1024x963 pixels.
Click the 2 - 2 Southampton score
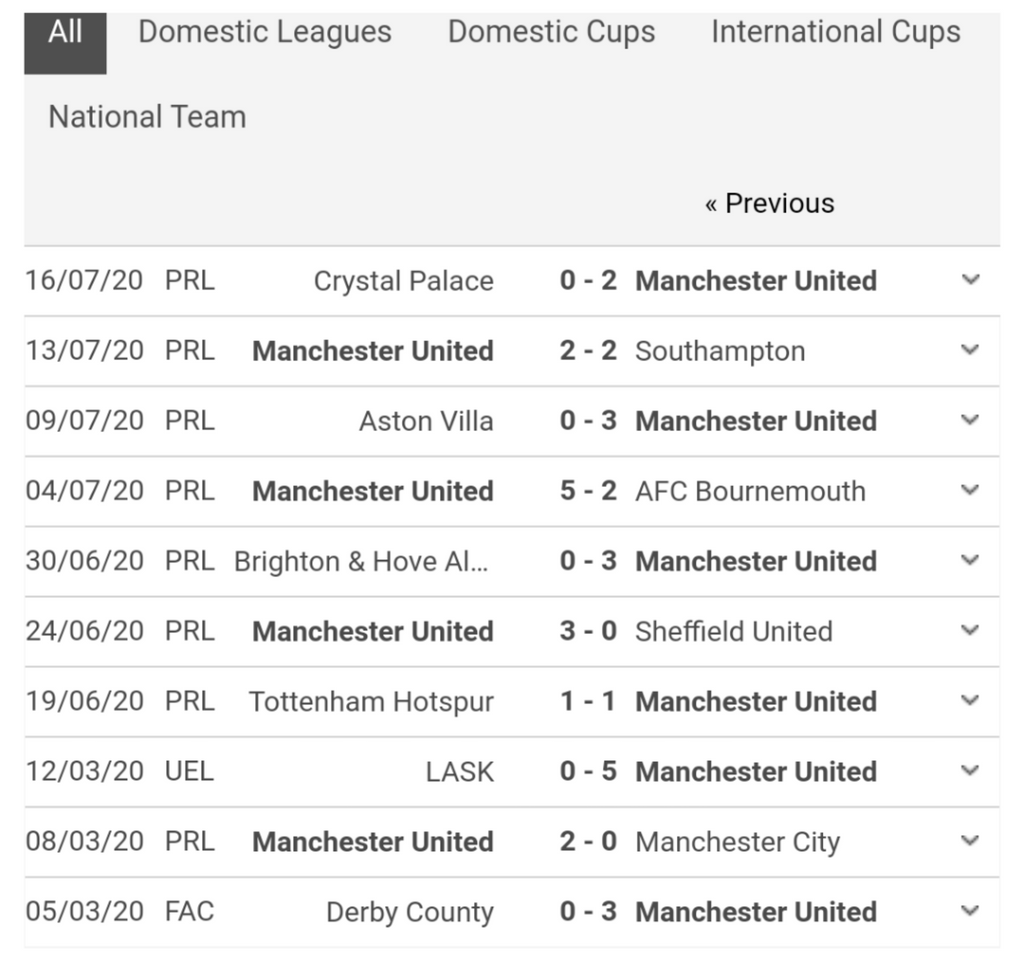click(x=588, y=351)
